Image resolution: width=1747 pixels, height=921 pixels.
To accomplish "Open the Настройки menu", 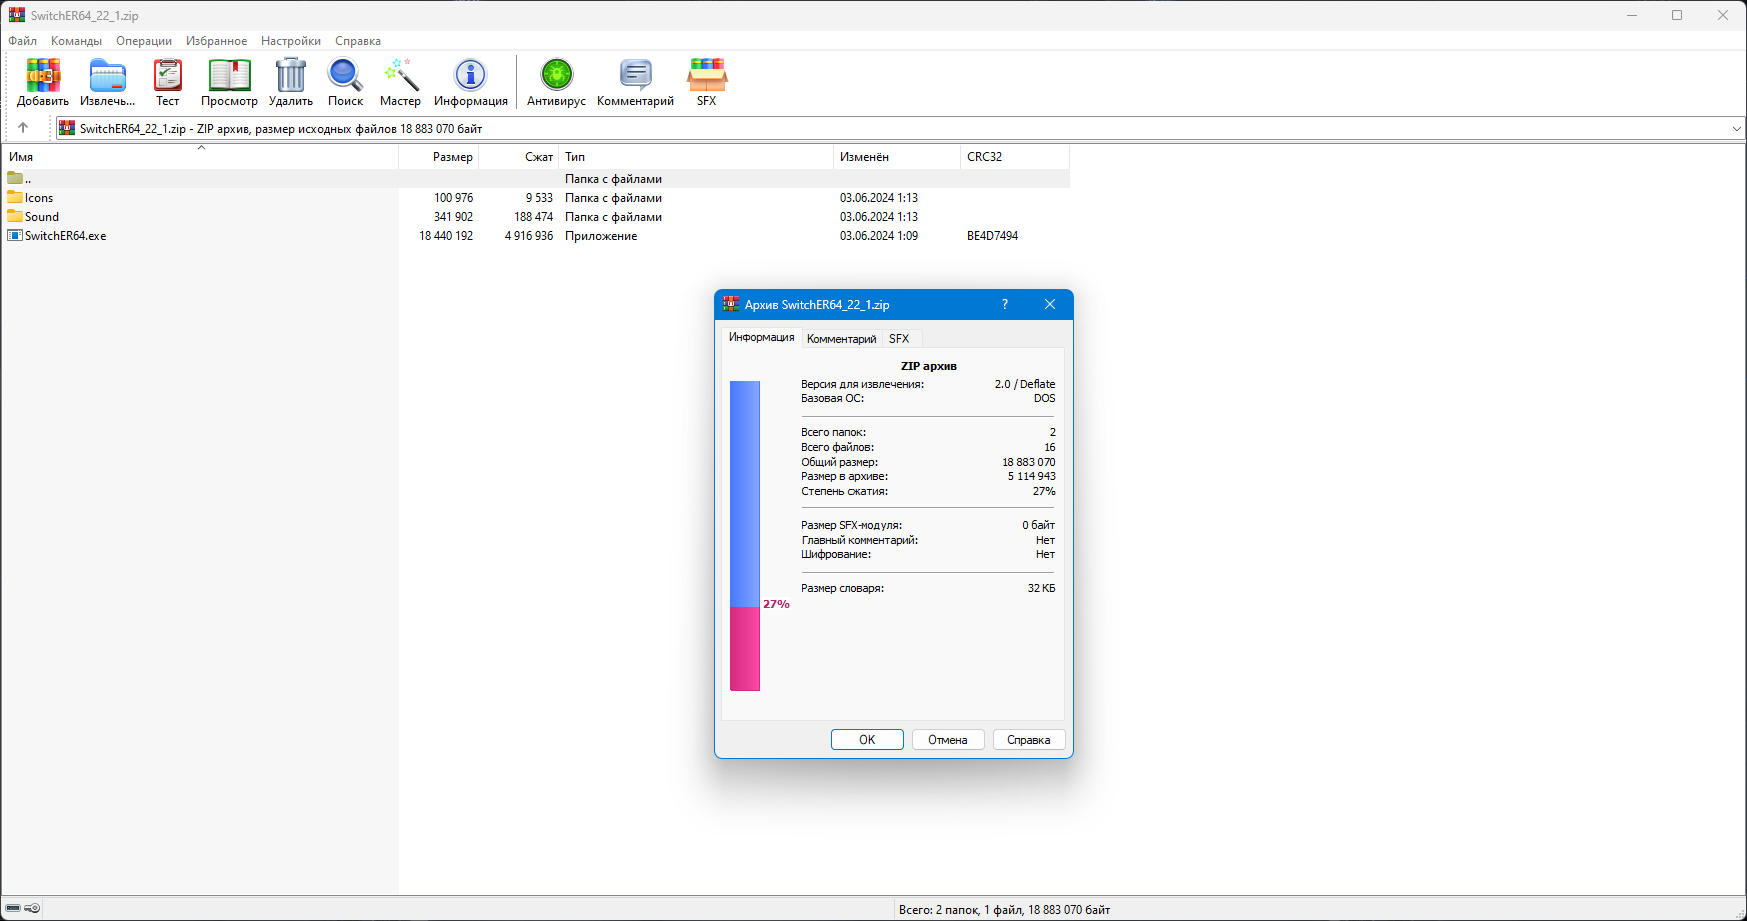I will click(x=291, y=41).
